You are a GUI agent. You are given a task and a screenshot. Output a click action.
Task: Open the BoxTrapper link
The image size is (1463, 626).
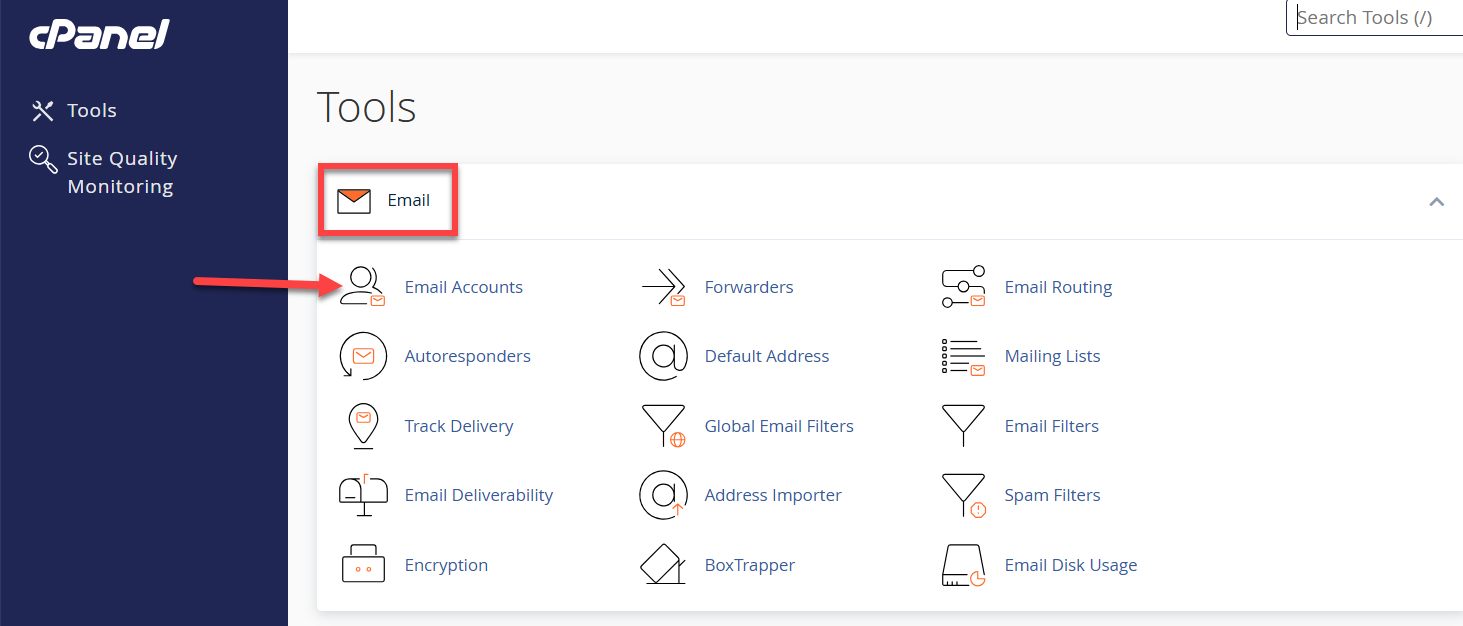click(x=750, y=565)
